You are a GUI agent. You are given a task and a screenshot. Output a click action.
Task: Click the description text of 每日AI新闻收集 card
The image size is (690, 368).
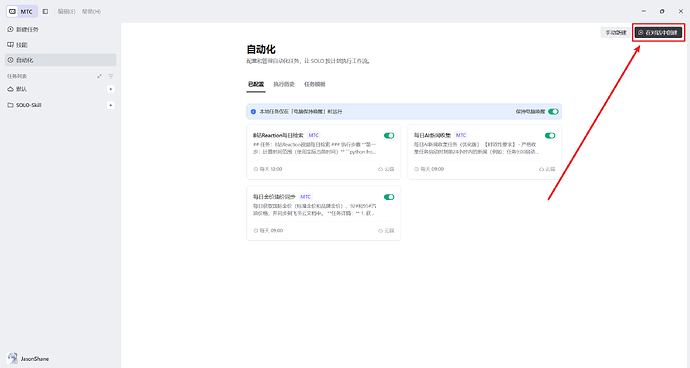[x=476, y=148]
